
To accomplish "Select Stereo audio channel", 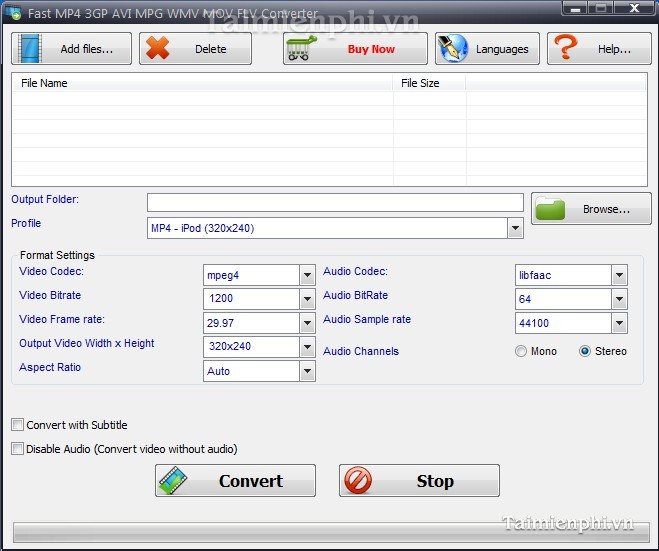I will [585, 351].
